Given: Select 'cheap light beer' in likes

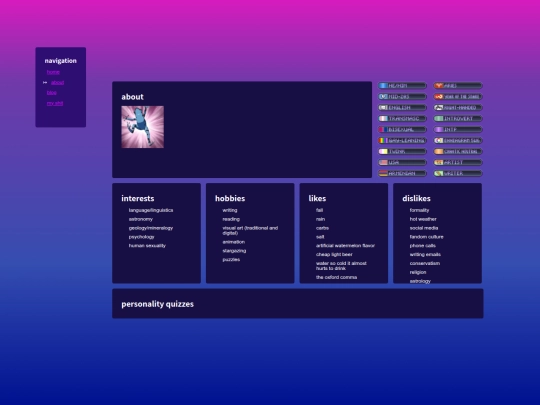Looking at the screenshot, I should point(334,255).
